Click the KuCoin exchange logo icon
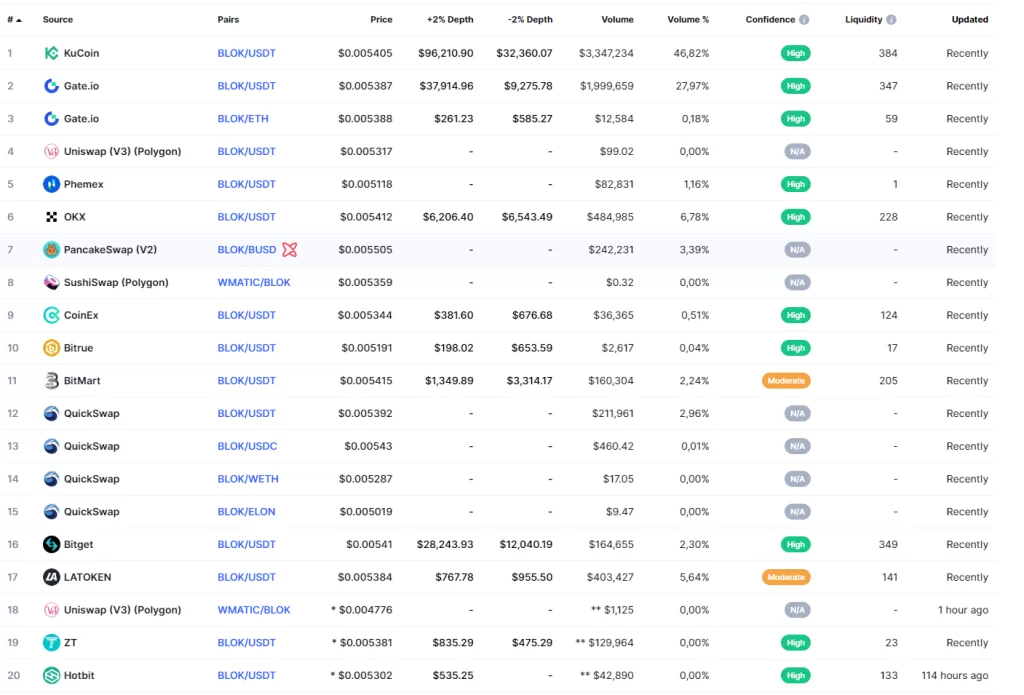 coord(51,53)
